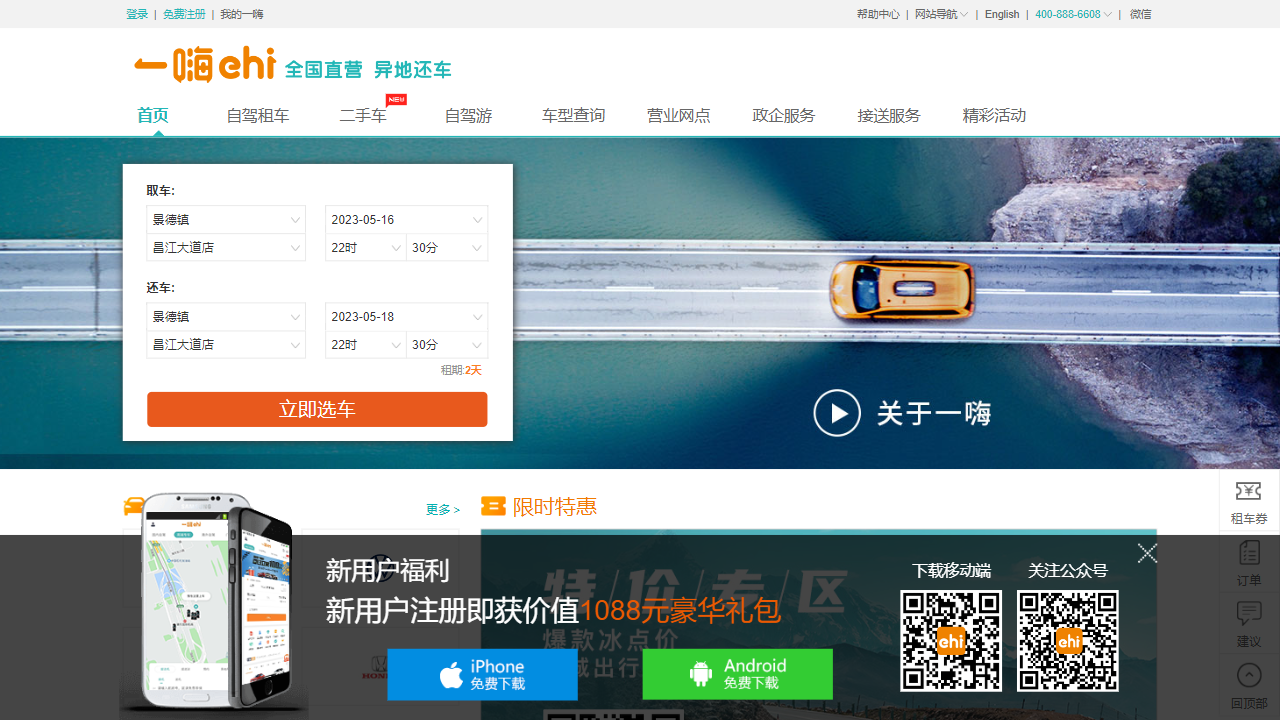Click the 限时特惠 heading
Image resolution: width=1280 pixels, height=720 pixels.
coord(555,507)
